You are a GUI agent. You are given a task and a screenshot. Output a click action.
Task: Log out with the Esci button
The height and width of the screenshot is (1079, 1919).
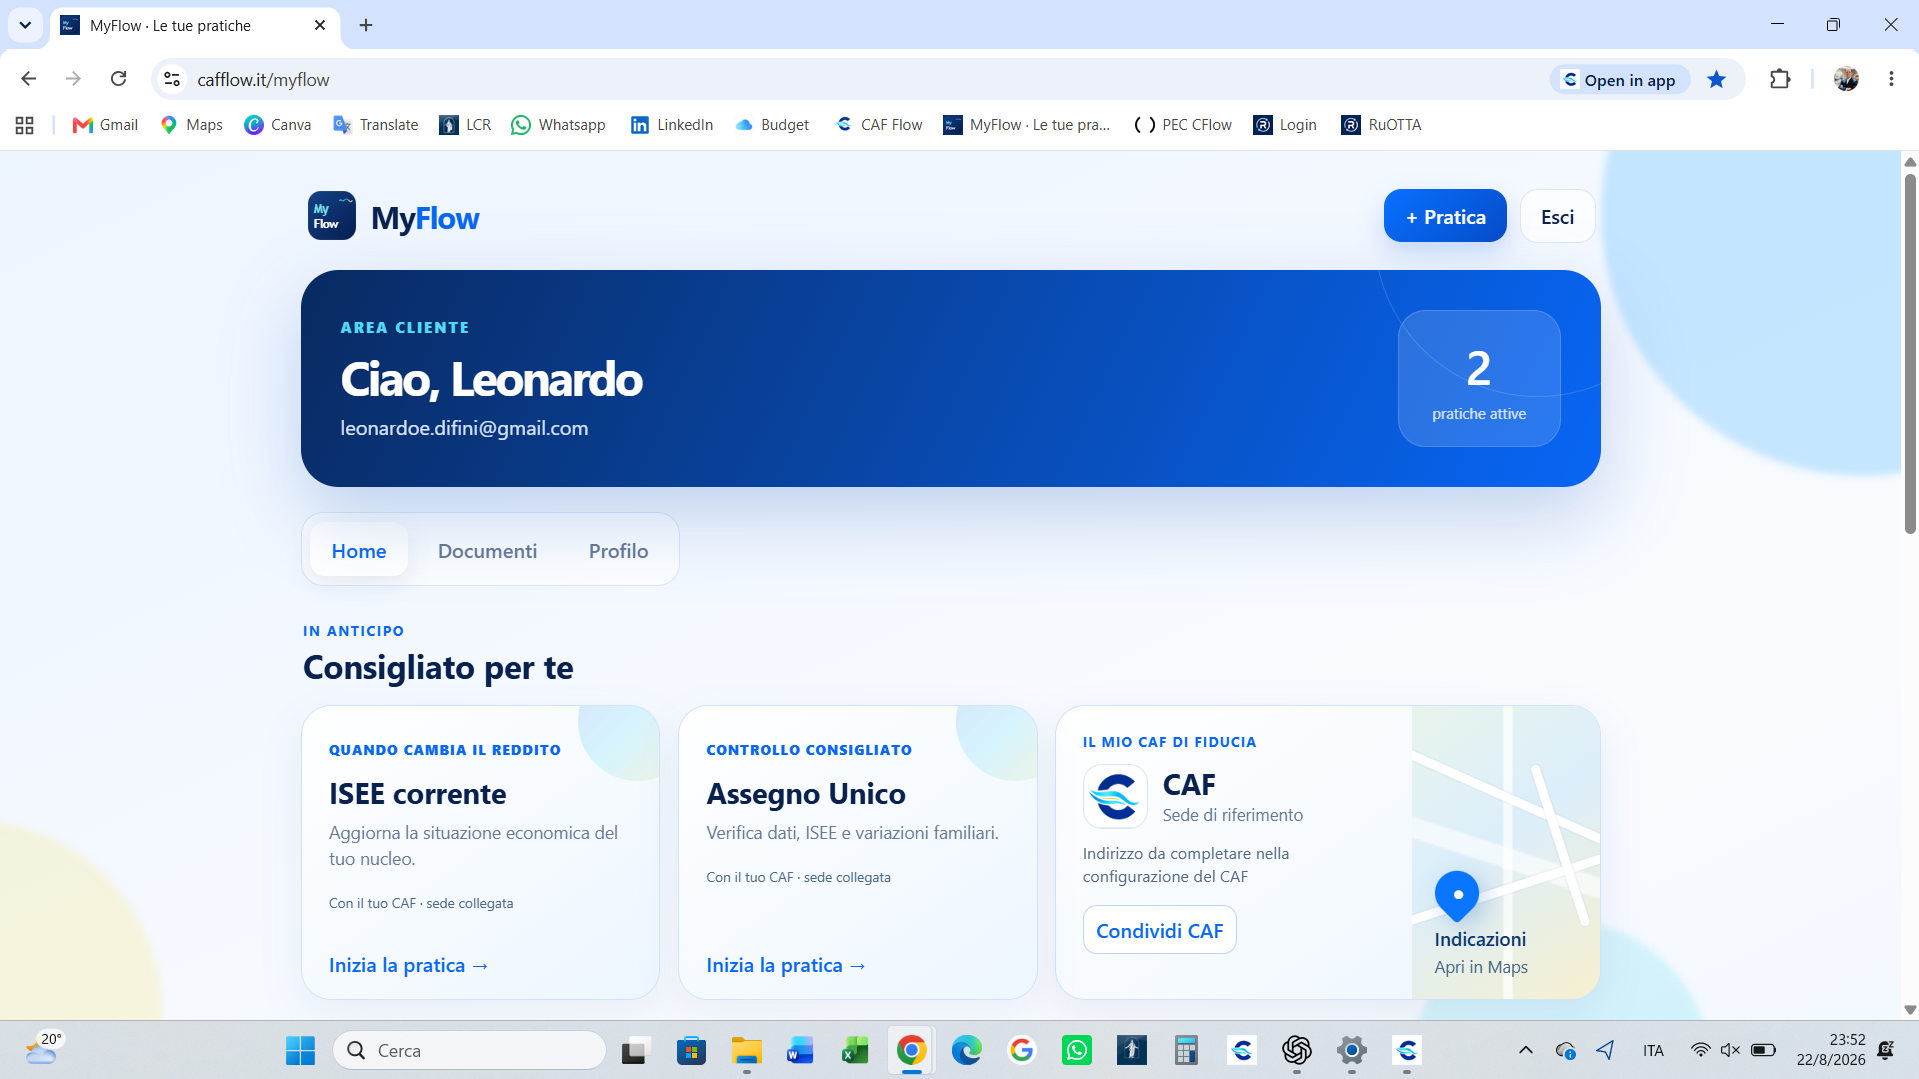pyautogui.click(x=1556, y=216)
